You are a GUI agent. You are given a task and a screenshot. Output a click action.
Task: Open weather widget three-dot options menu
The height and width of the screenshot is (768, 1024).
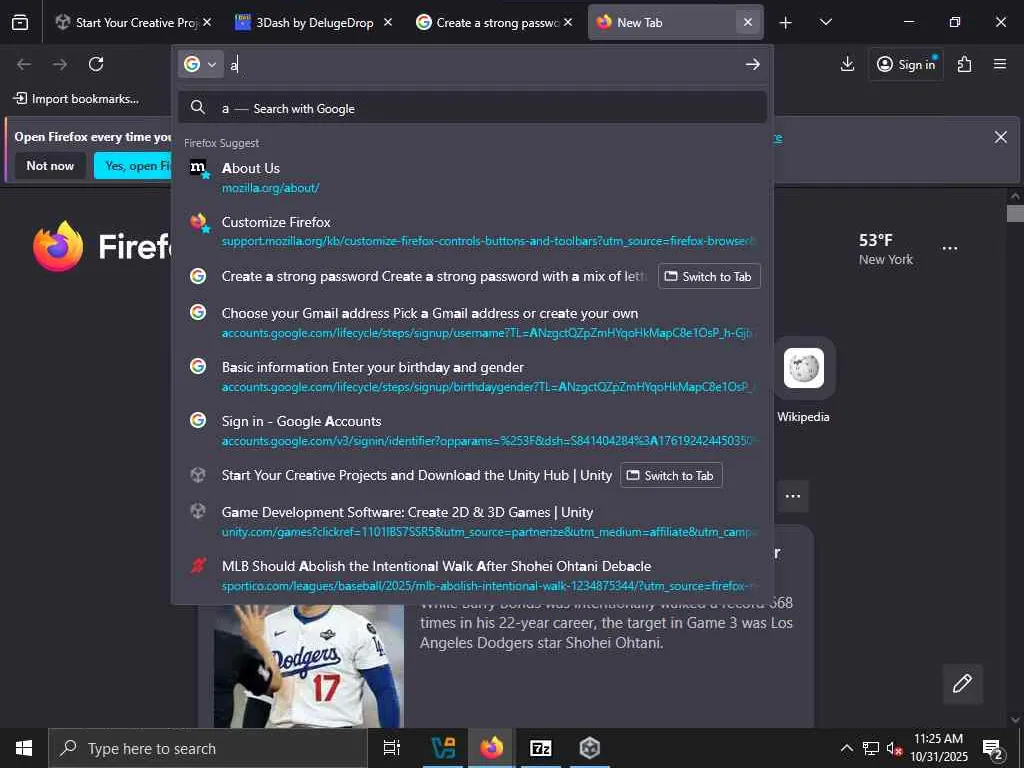pyautogui.click(x=950, y=249)
